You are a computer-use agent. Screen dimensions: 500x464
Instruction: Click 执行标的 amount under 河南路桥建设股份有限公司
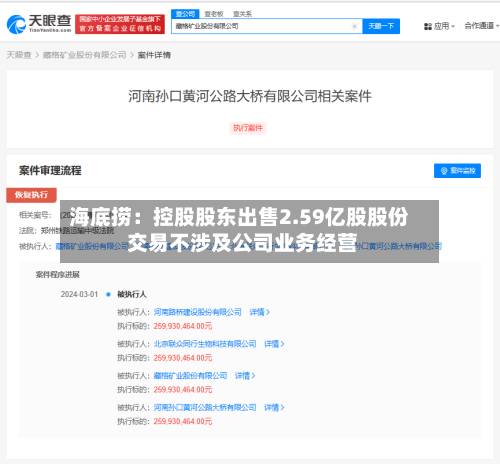click(x=183, y=326)
